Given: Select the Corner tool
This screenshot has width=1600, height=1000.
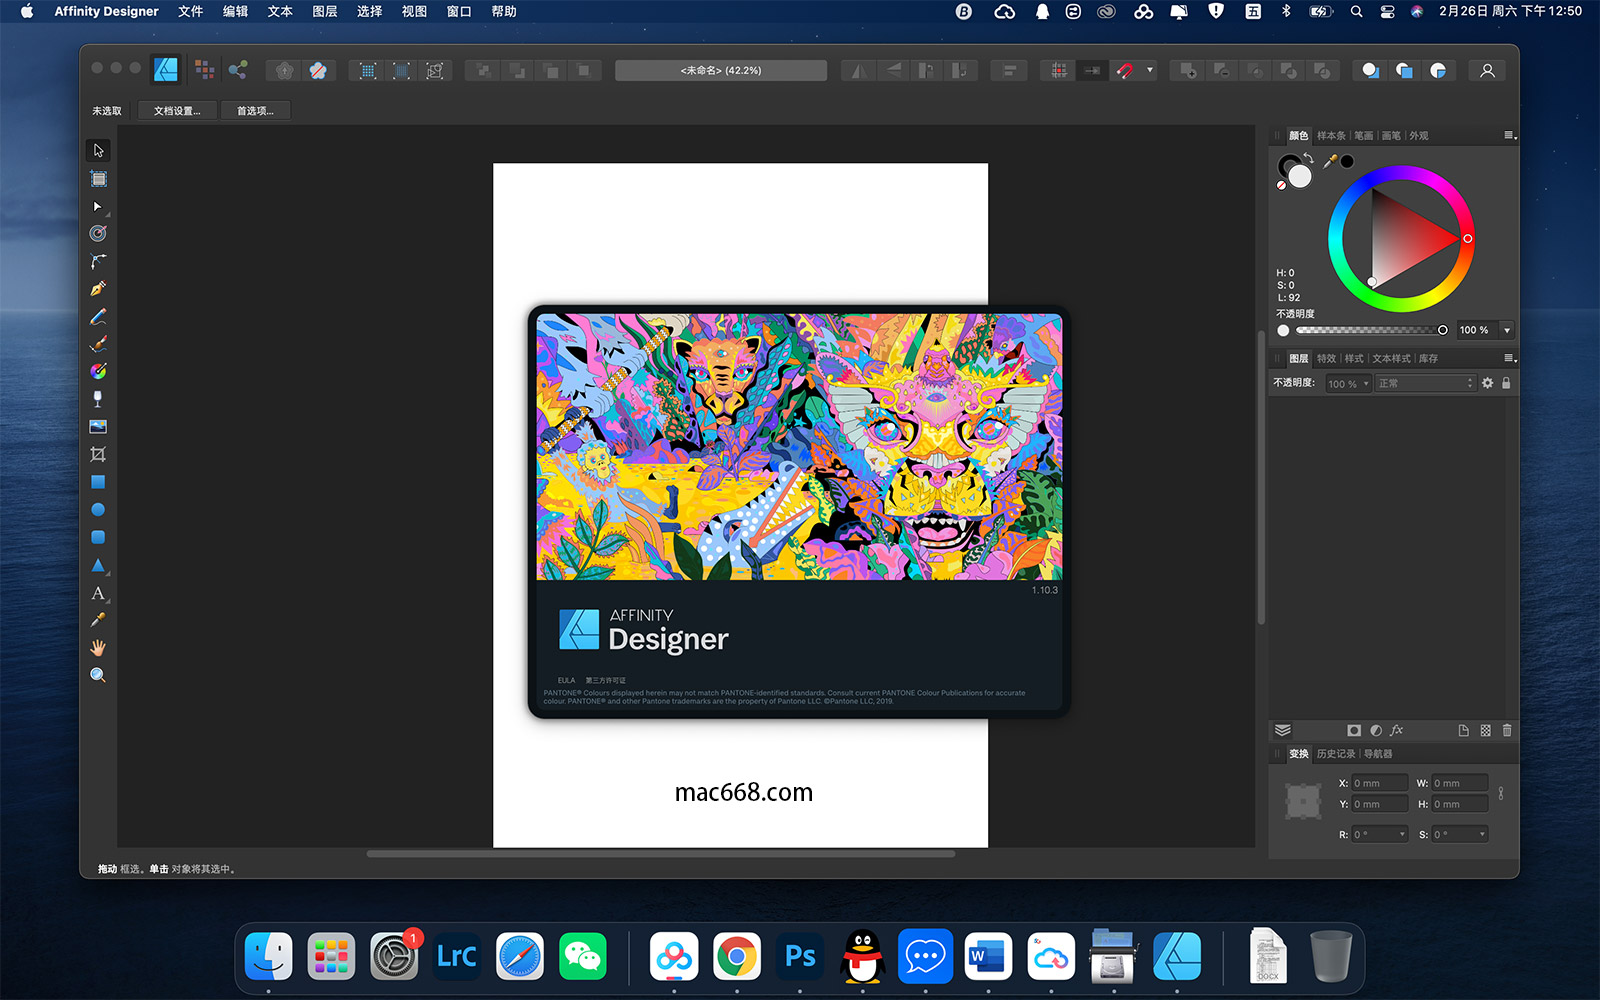Looking at the screenshot, I should (98, 261).
